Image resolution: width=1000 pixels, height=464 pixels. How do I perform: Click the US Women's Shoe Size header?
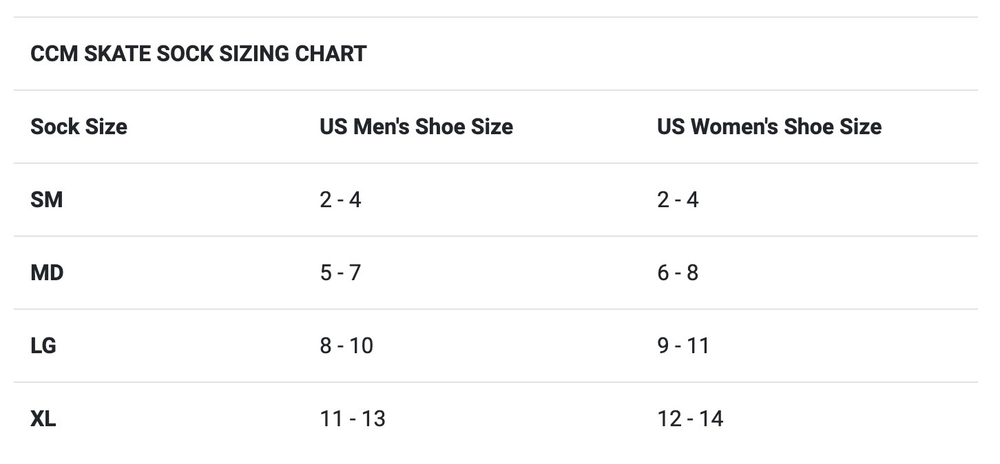click(769, 127)
